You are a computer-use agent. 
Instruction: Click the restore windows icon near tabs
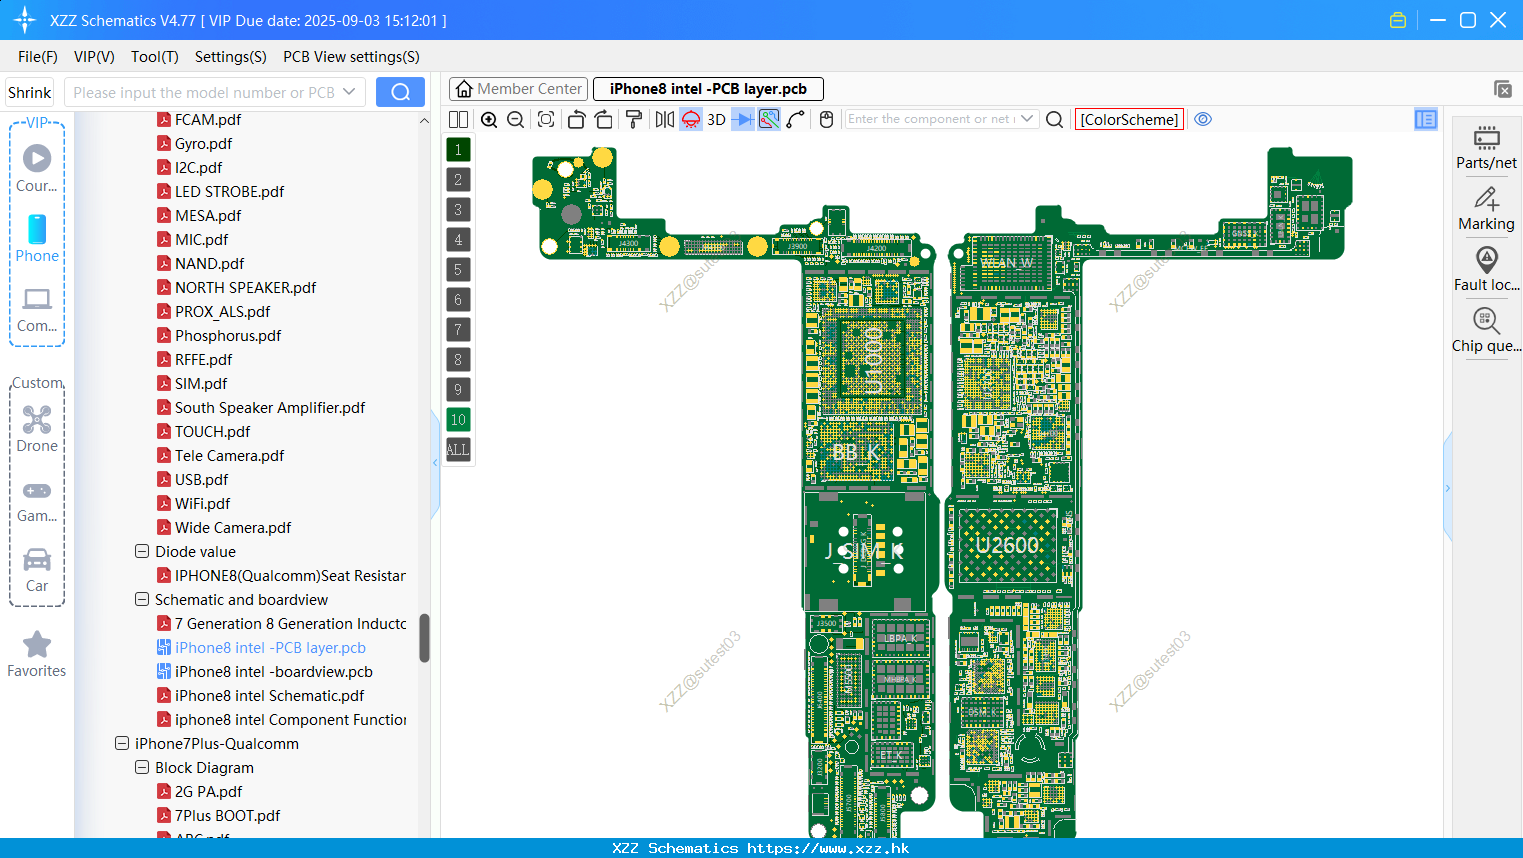[1503, 89]
